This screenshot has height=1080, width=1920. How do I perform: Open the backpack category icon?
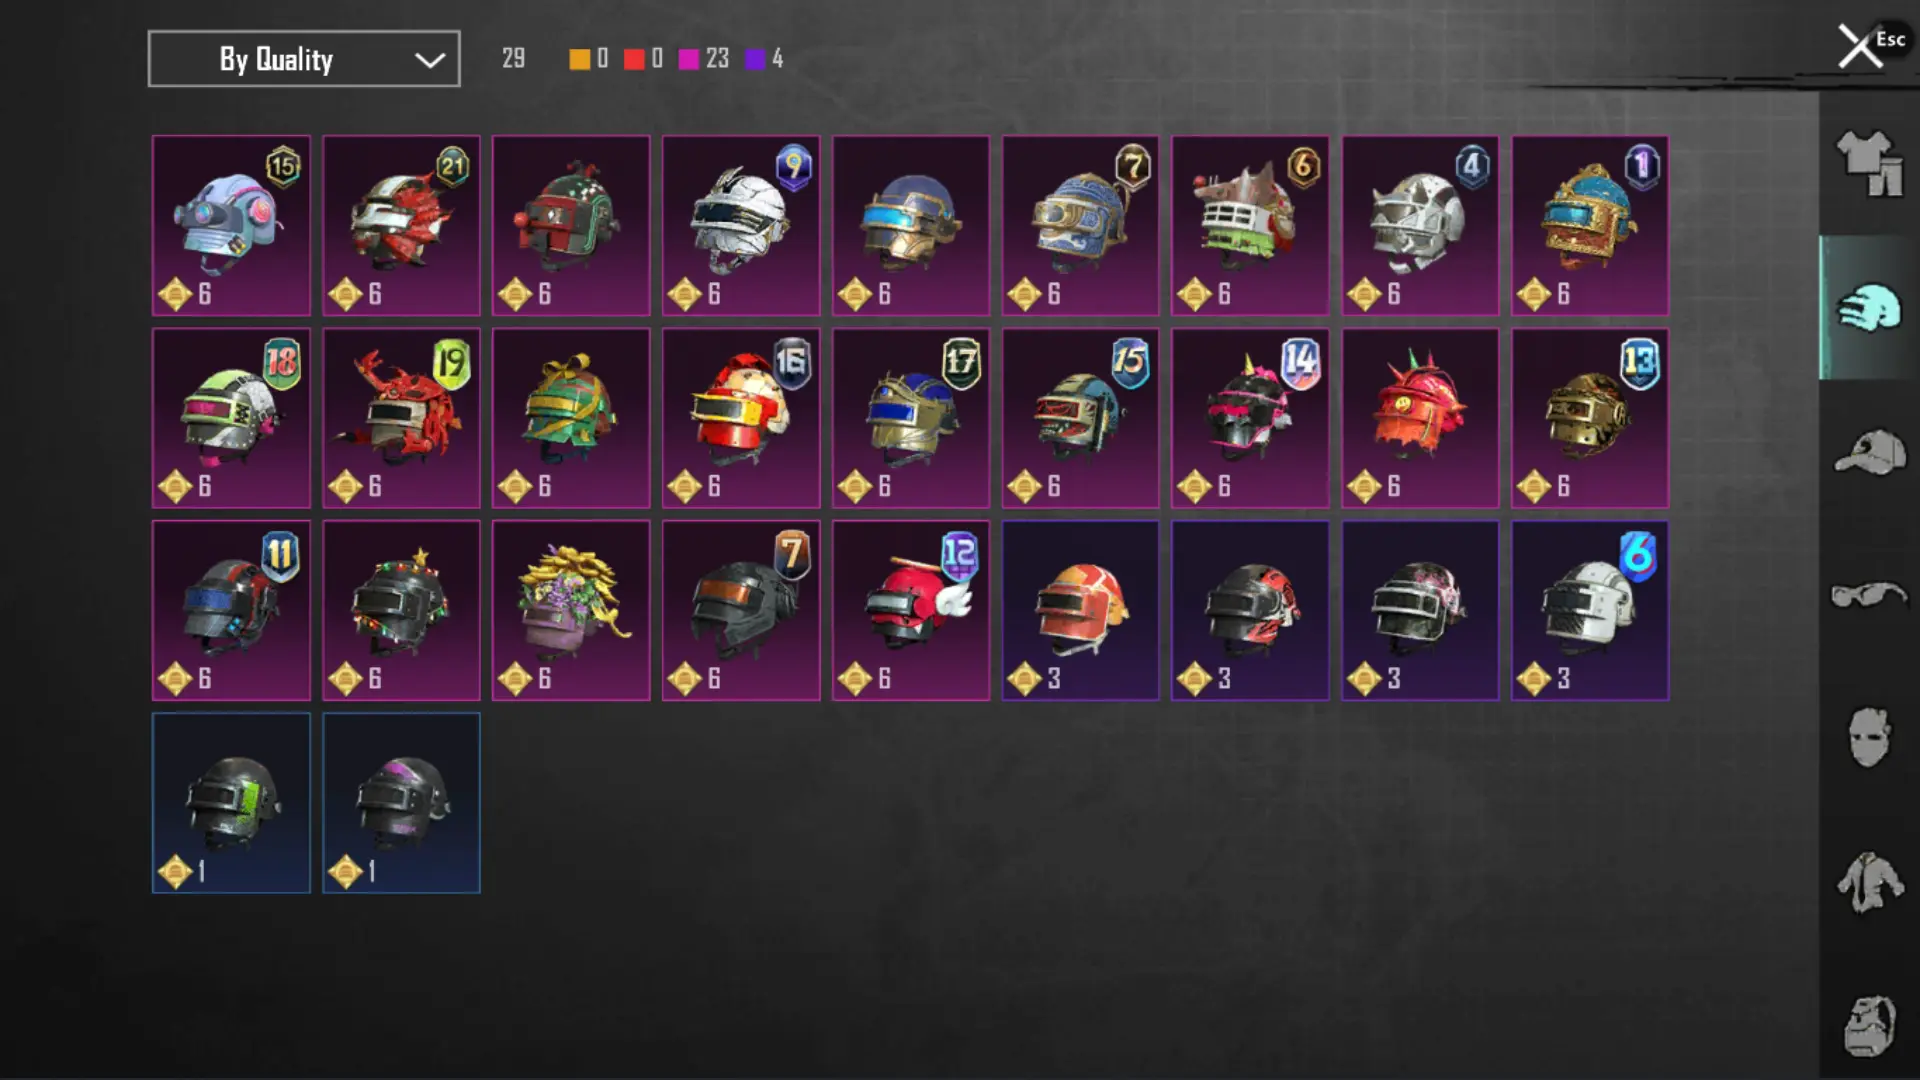(1868, 1026)
